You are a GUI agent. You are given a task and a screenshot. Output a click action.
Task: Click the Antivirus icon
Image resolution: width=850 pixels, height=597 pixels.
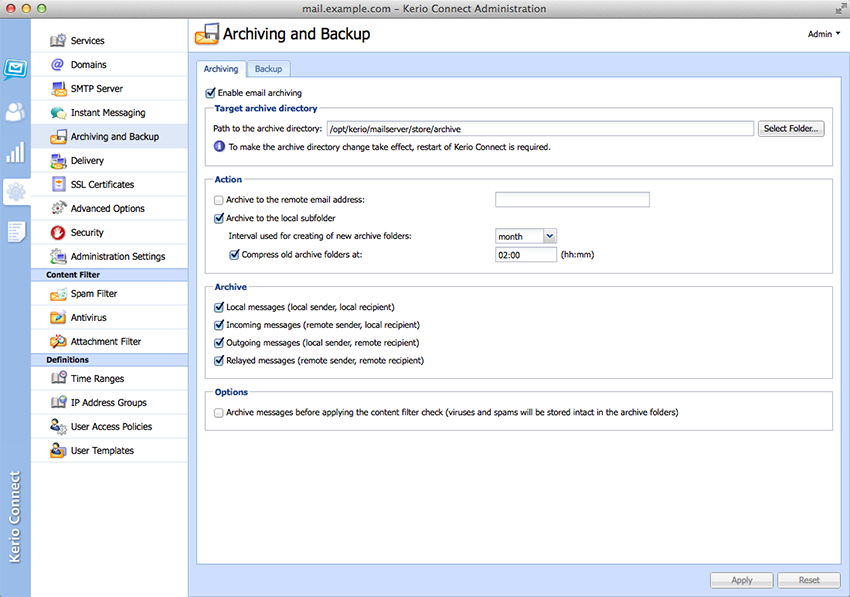(x=58, y=318)
